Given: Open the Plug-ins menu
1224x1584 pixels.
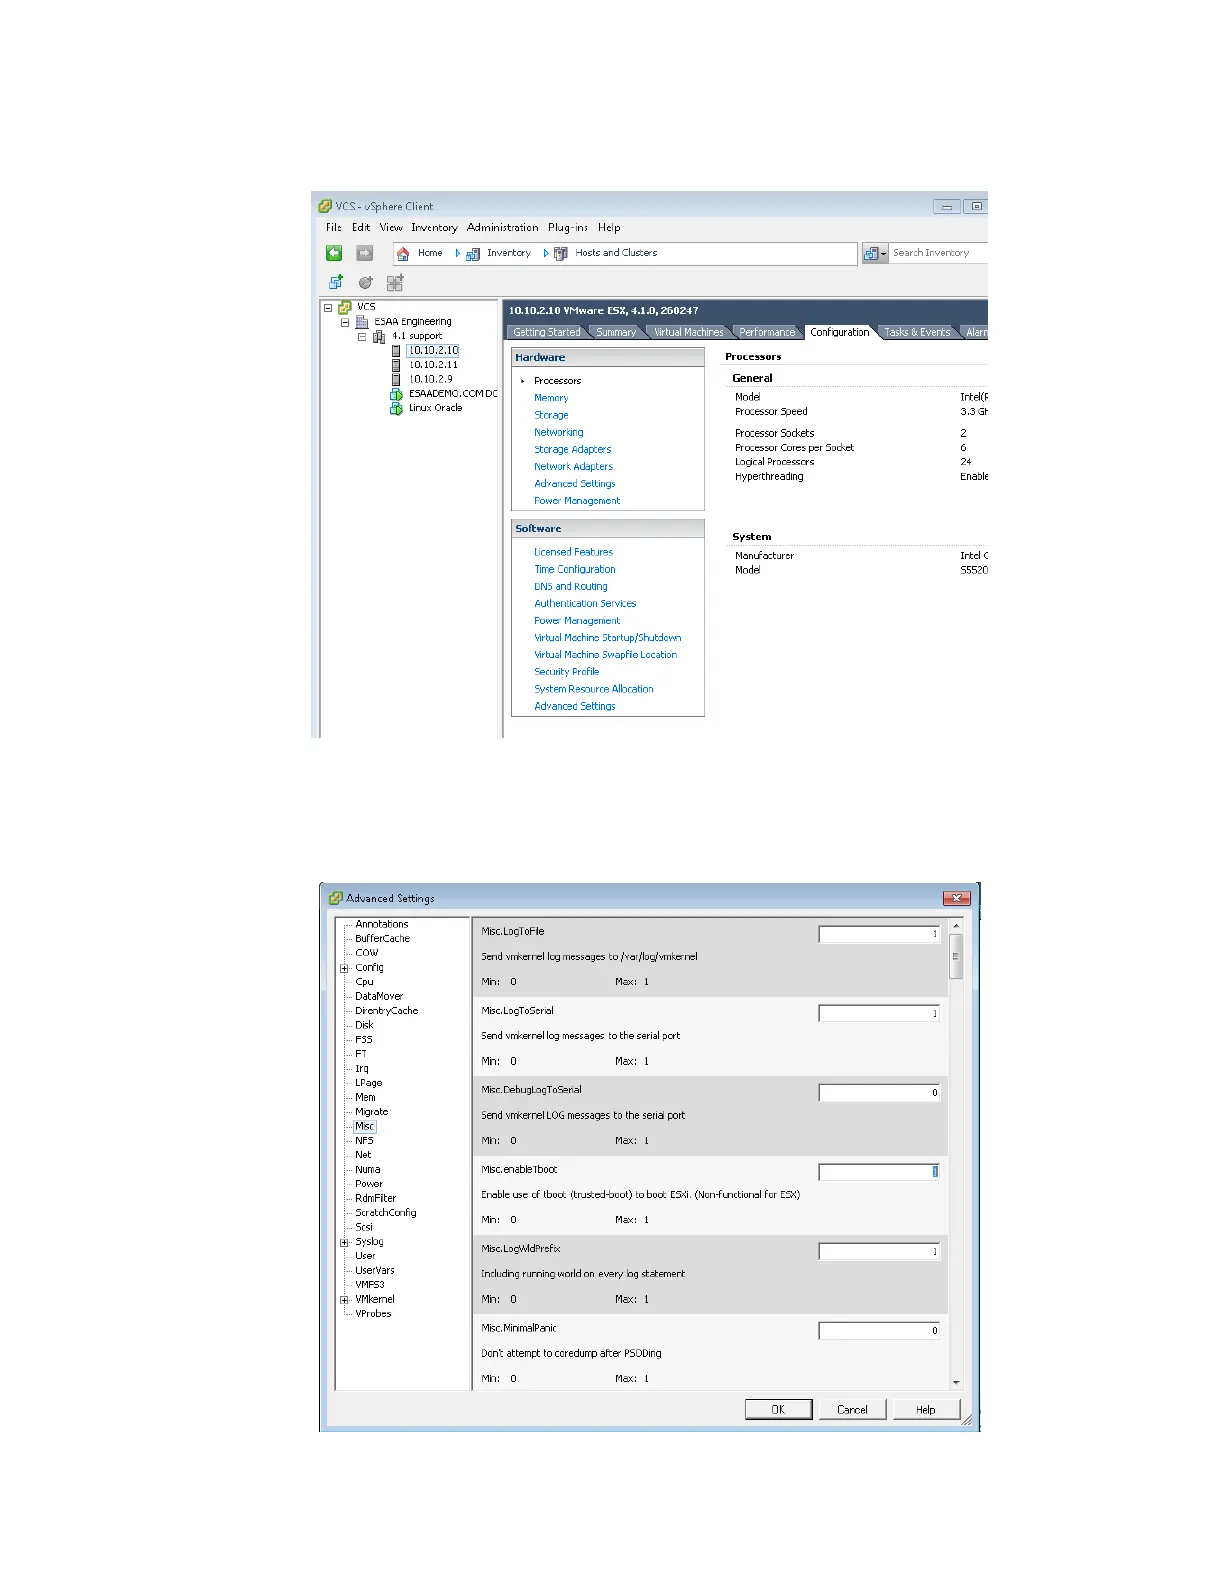Looking at the screenshot, I should click(x=568, y=228).
